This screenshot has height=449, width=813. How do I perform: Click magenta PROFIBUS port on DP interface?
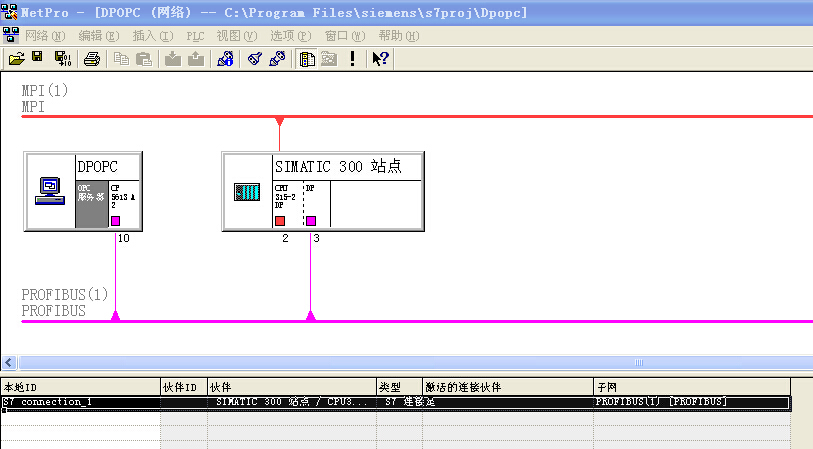click(x=311, y=221)
